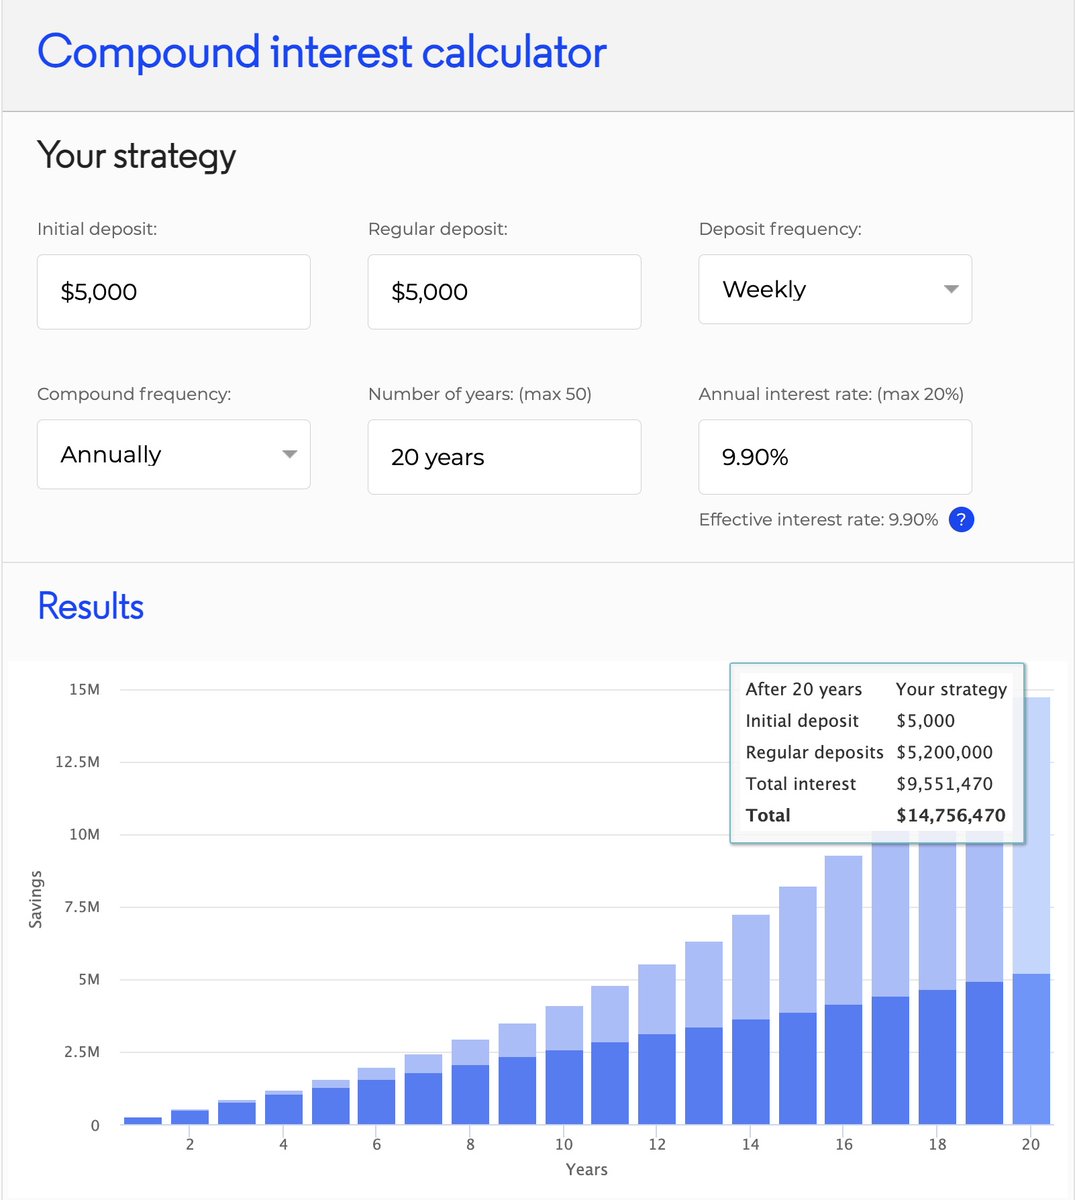This screenshot has height=1200, width=1075.
Task: Click the Total interest $9,551,470 tooltip value
Action: tap(945, 784)
